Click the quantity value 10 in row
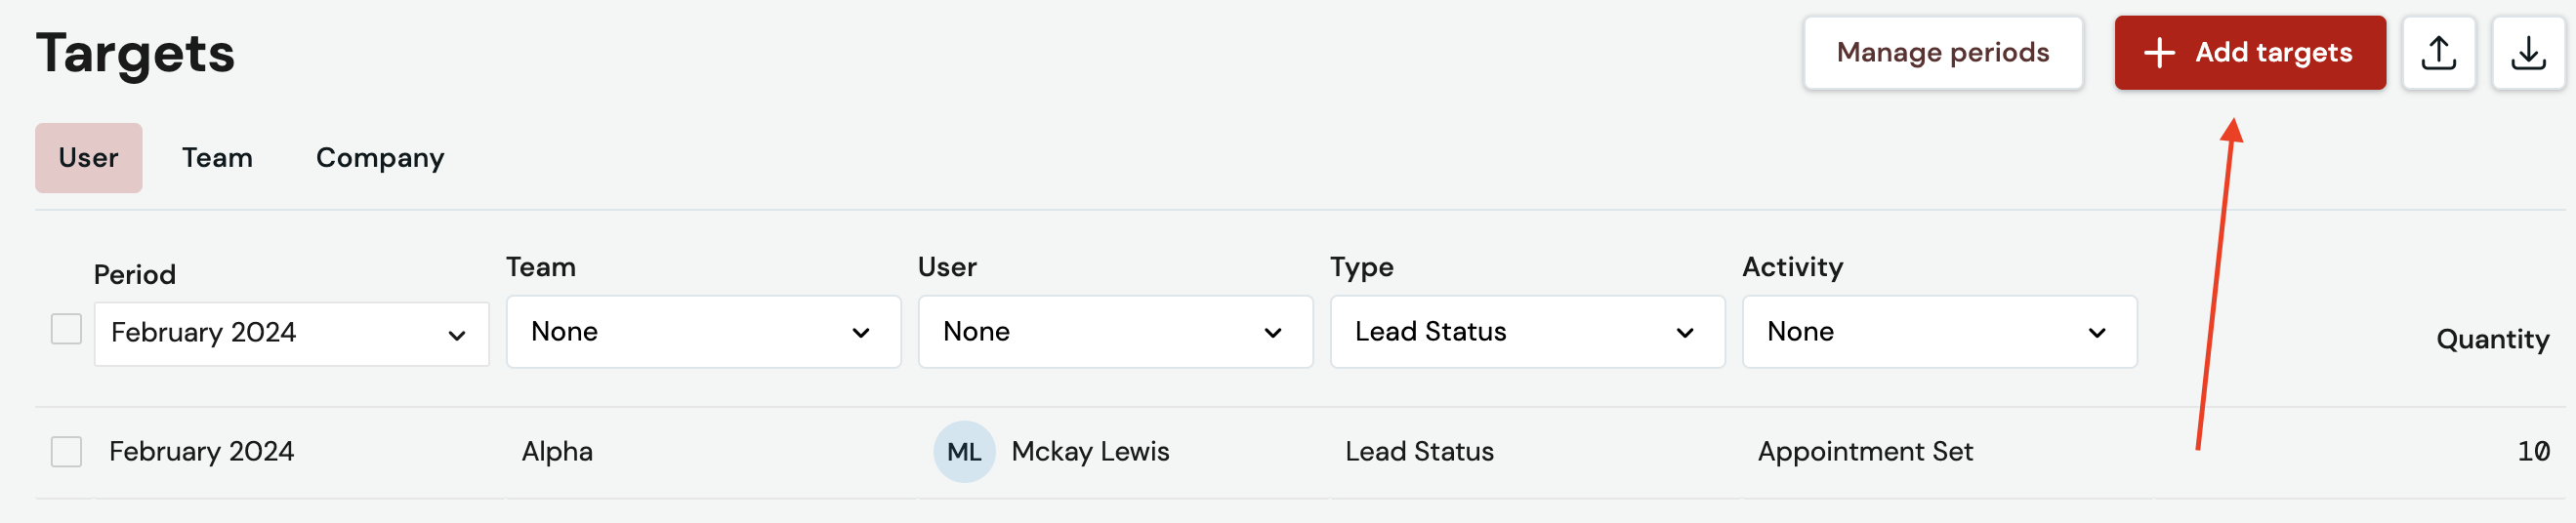 pyautogui.click(x=2533, y=452)
